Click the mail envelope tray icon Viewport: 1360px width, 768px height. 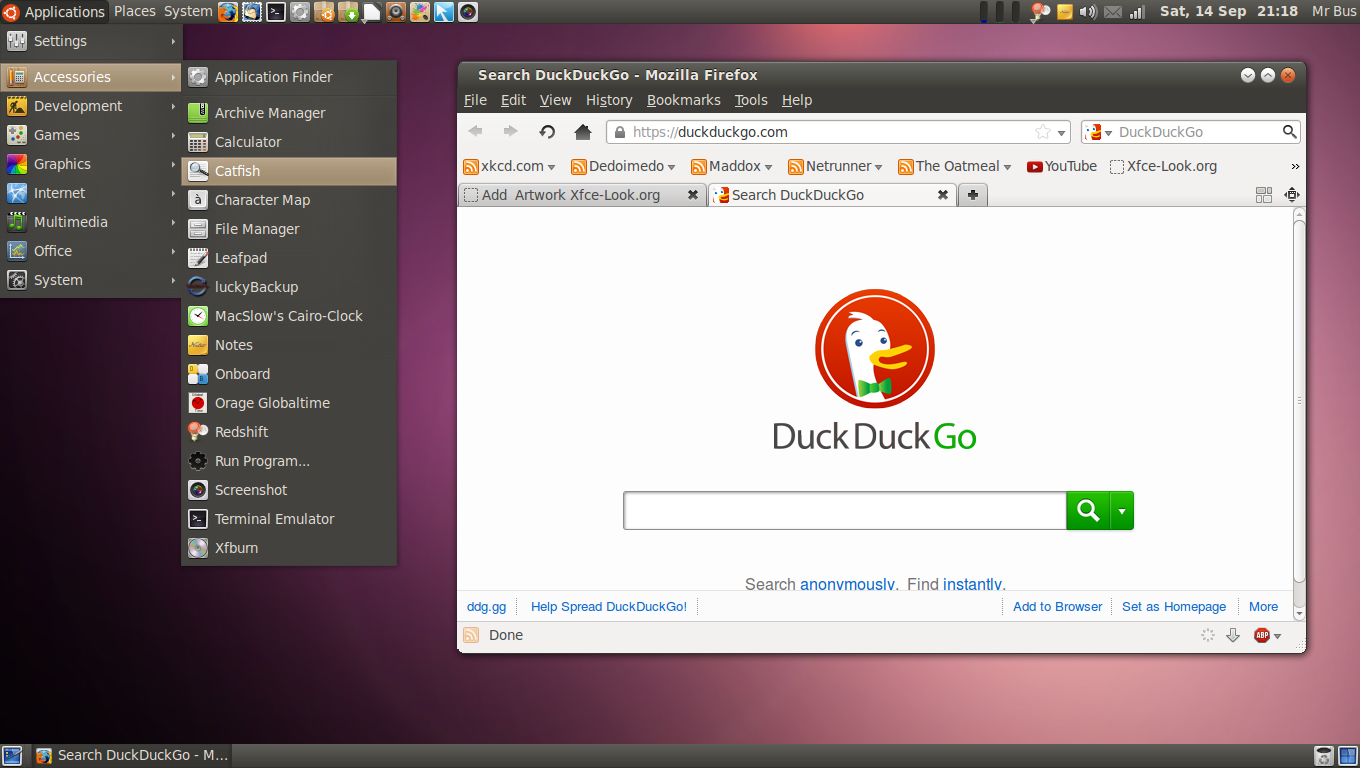tap(1113, 12)
